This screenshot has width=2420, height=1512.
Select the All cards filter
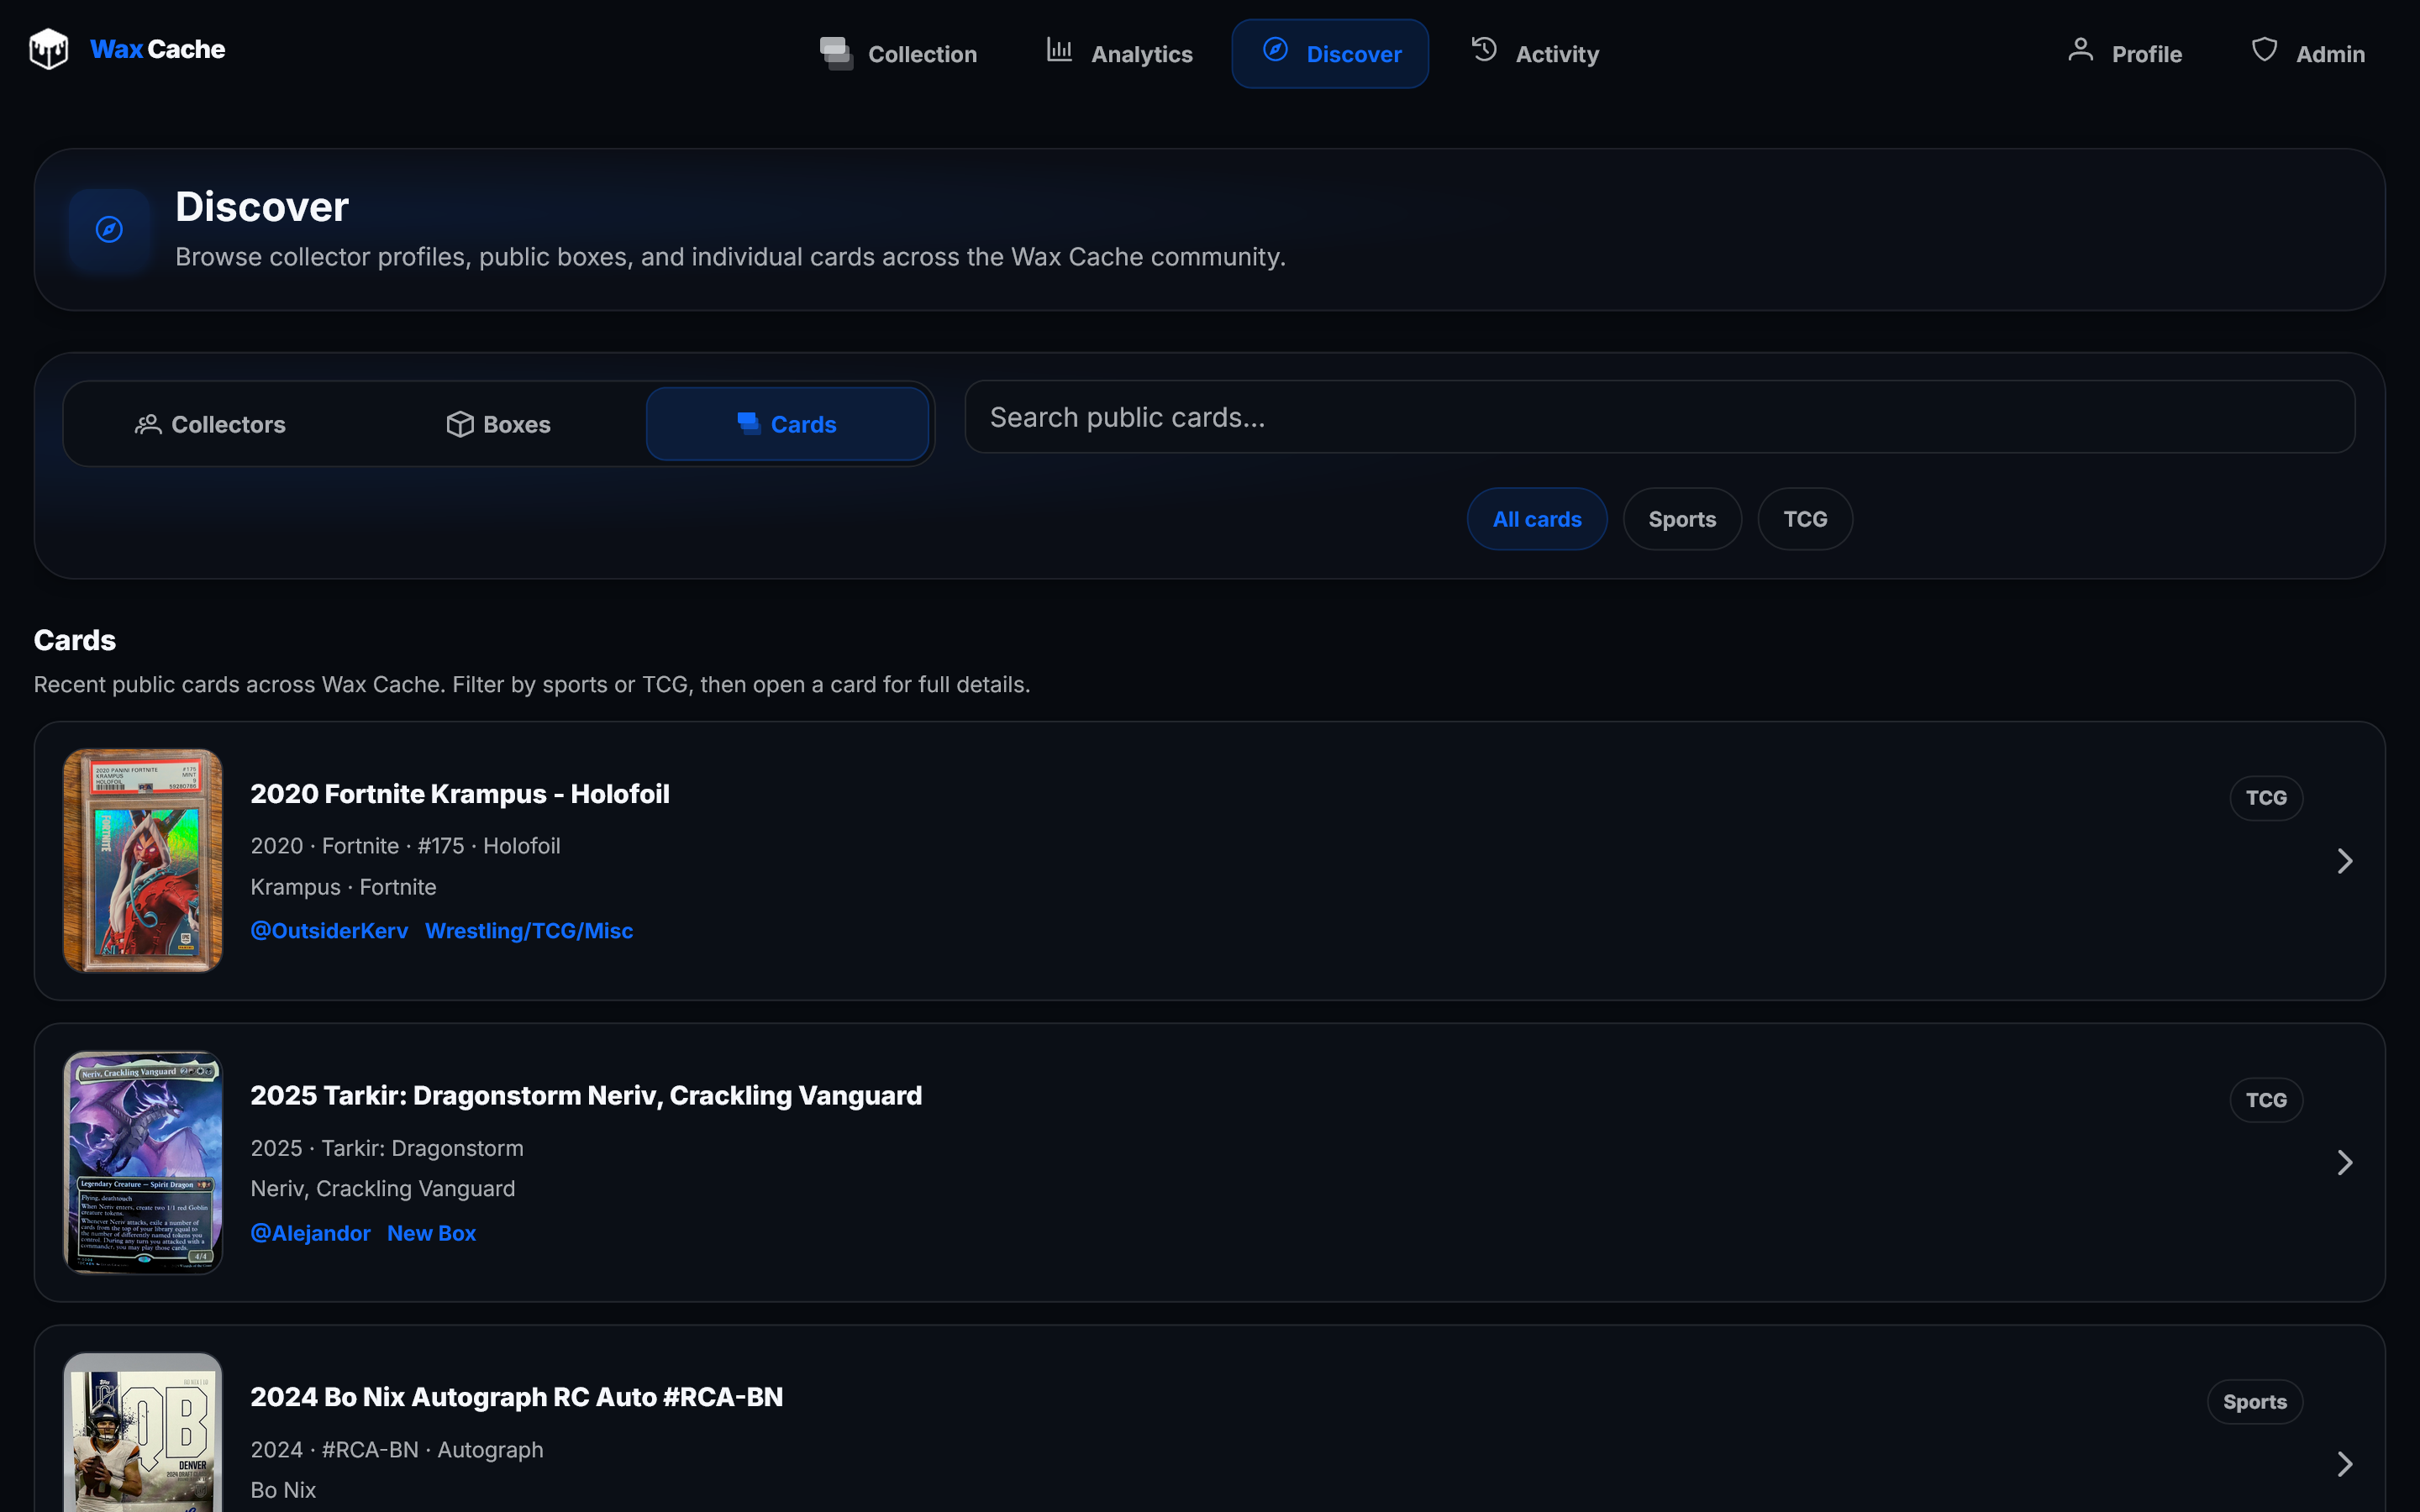tap(1537, 519)
